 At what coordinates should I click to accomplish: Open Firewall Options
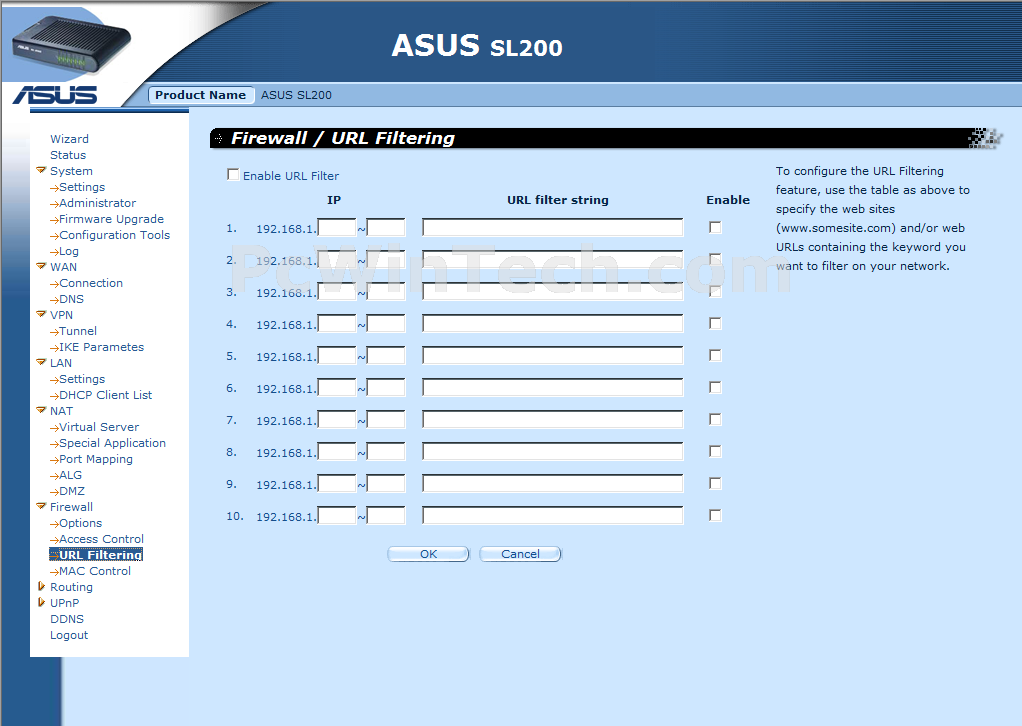(80, 523)
